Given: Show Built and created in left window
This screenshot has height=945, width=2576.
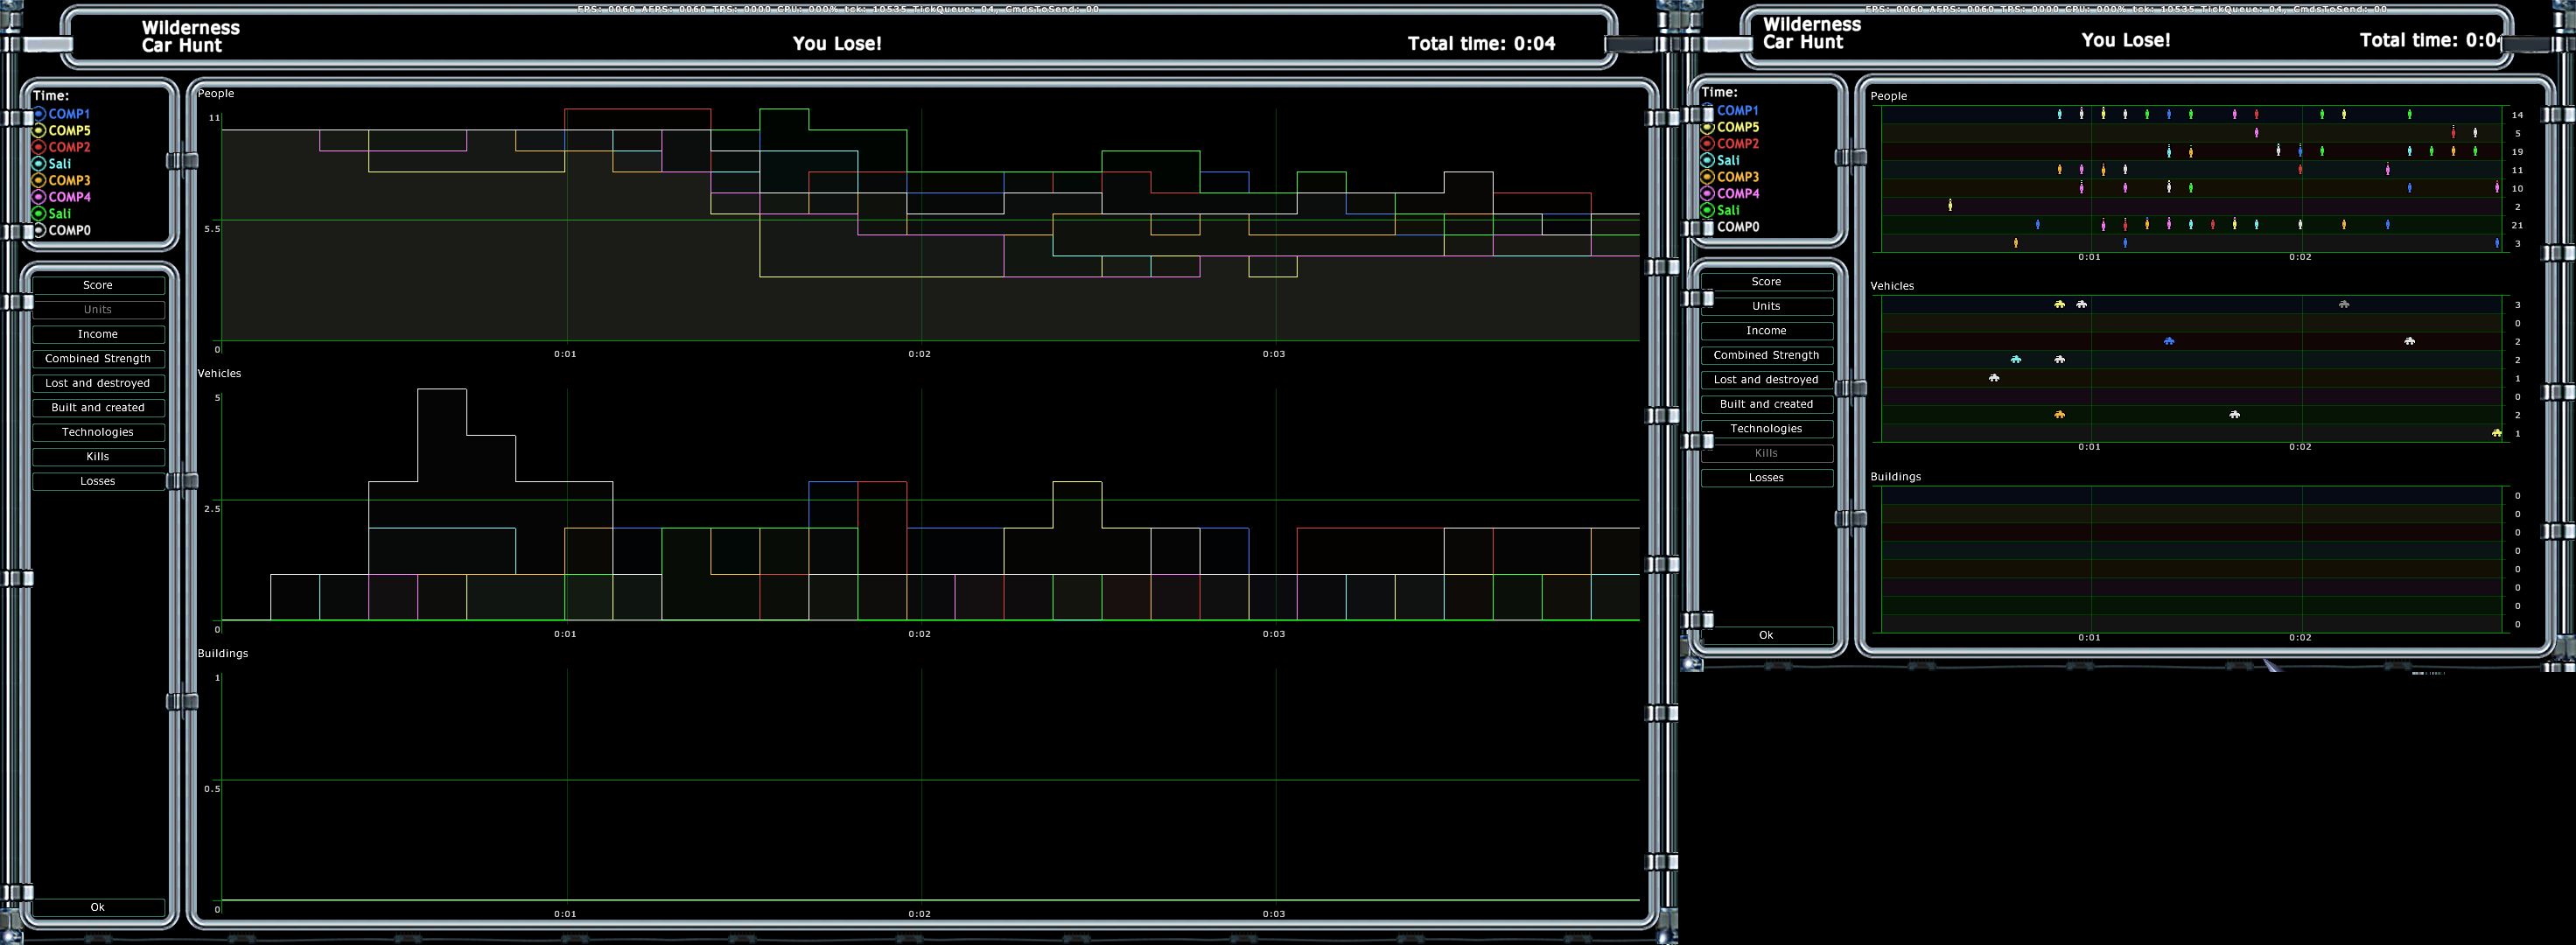Looking at the screenshot, I should point(98,408).
